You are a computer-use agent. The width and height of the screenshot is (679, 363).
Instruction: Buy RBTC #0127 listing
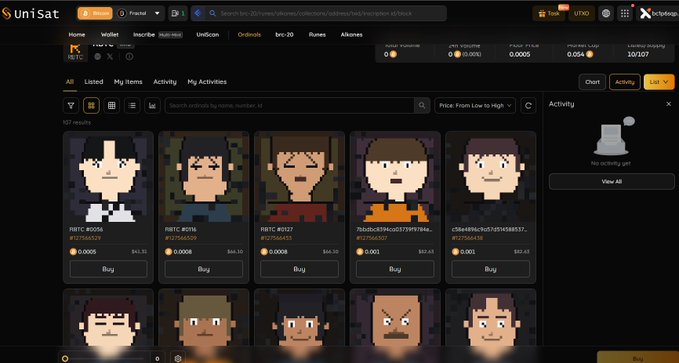pos(300,269)
